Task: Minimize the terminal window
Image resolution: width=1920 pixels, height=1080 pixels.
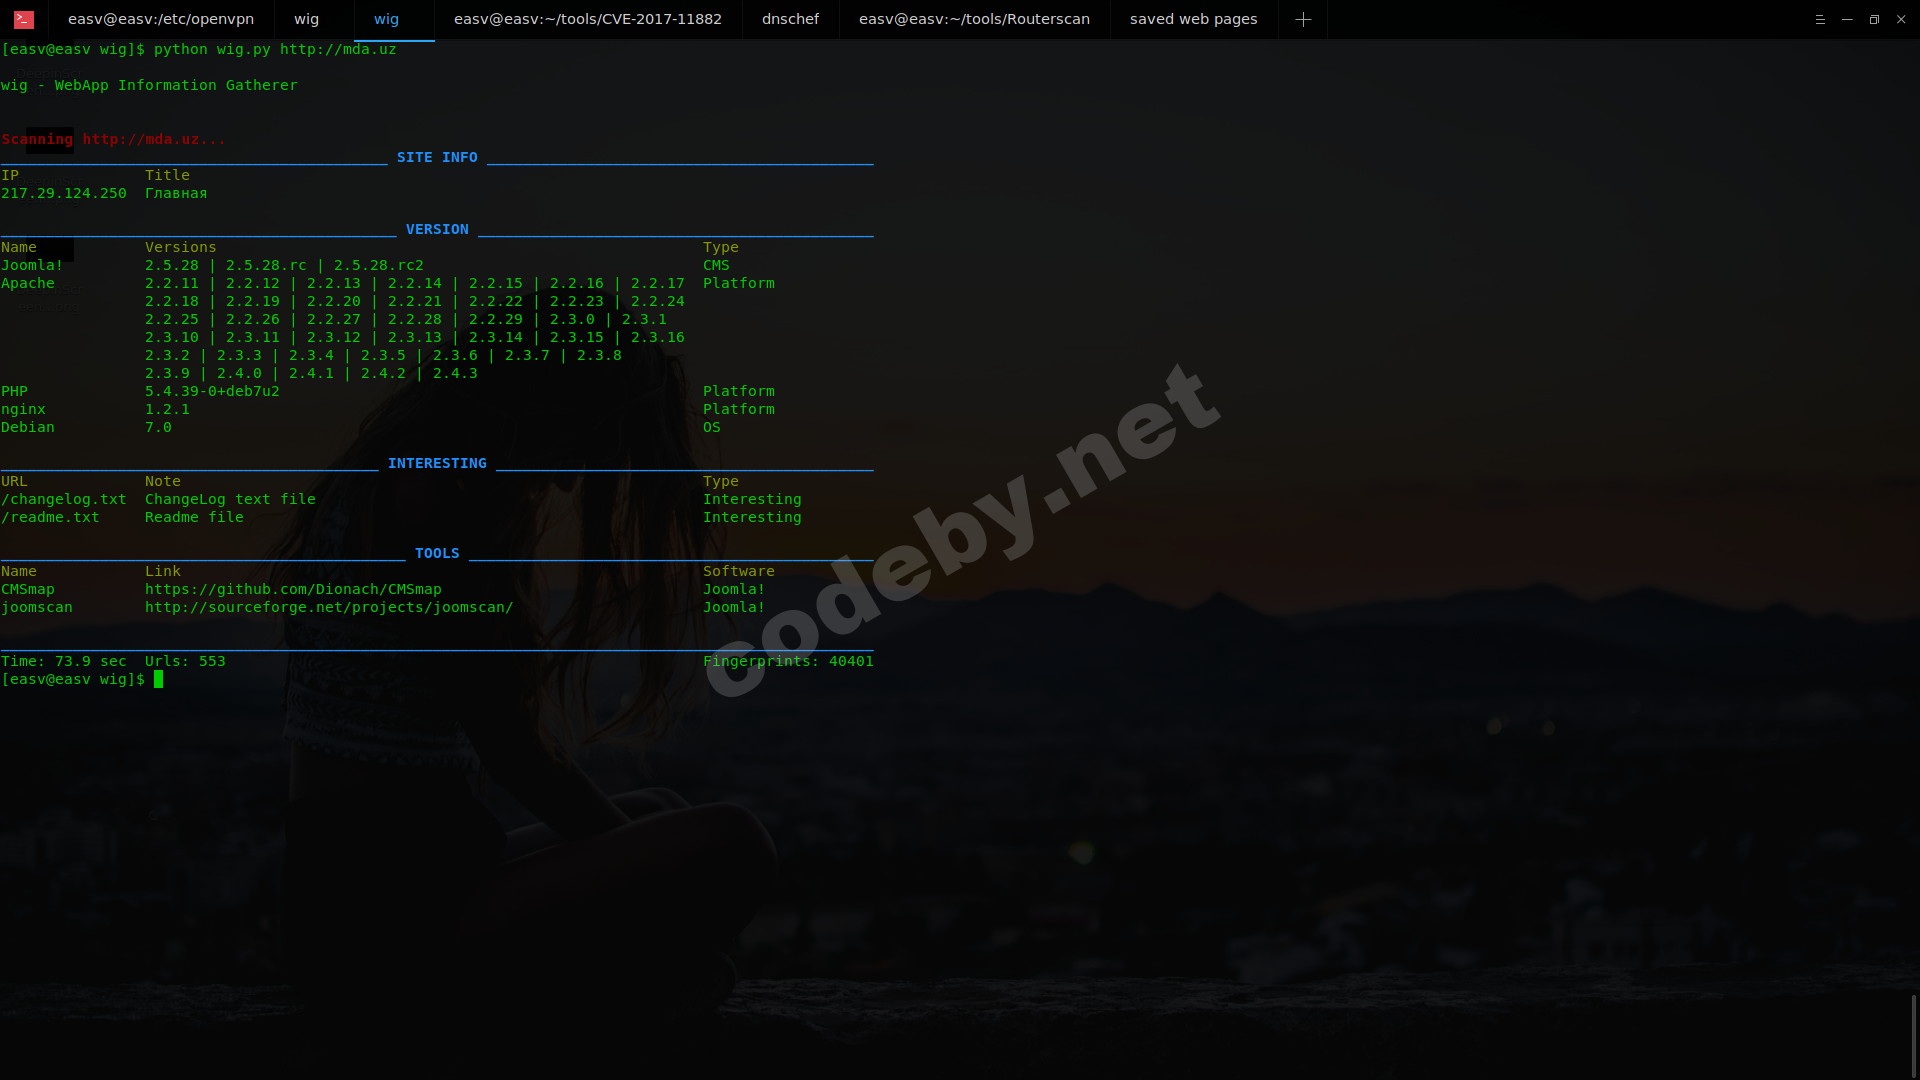Action: pyautogui.click(x=1845, y=19)
